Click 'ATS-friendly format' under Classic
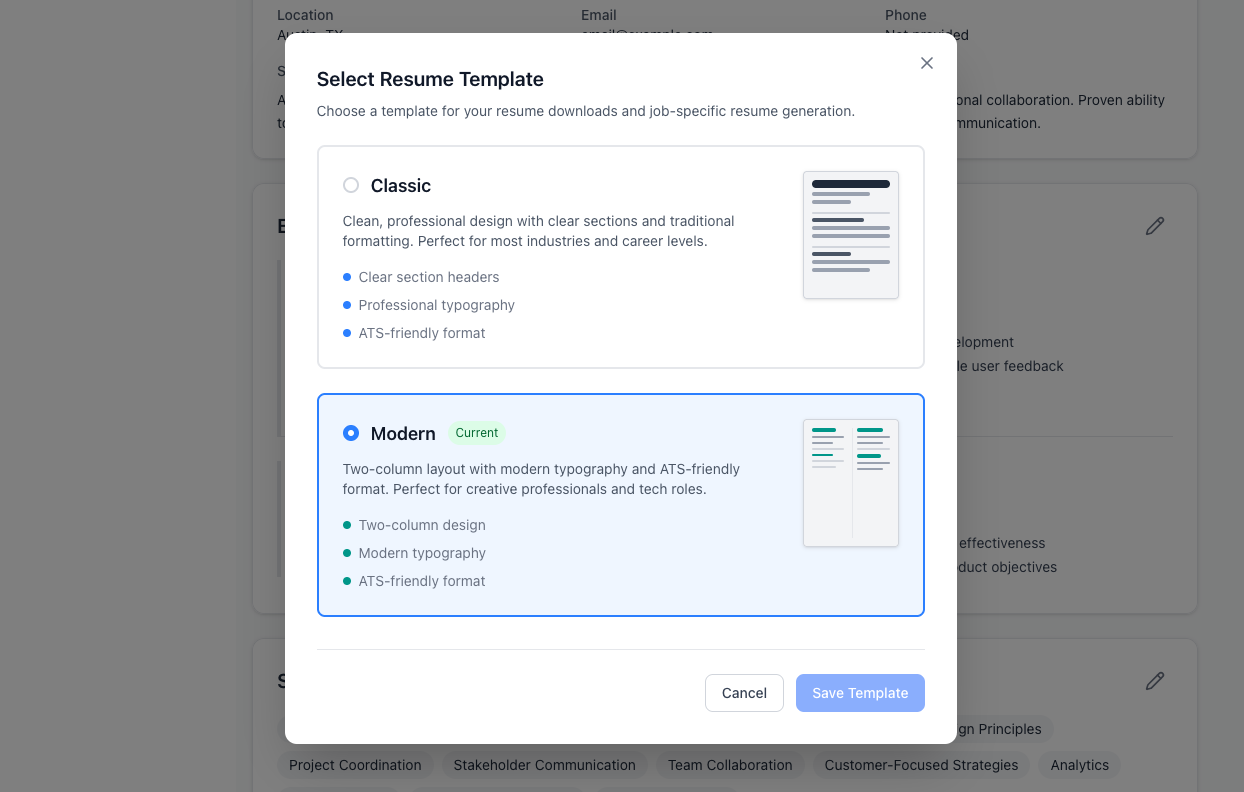The image size is (1244, 792). (x=422, y=333)
